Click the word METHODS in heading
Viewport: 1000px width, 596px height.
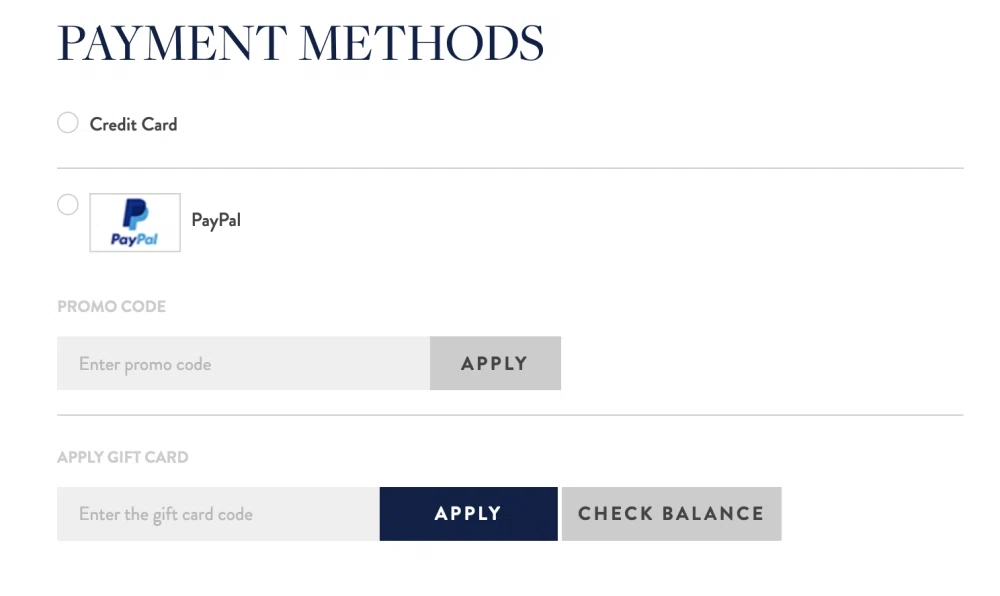tap(421, 44)
